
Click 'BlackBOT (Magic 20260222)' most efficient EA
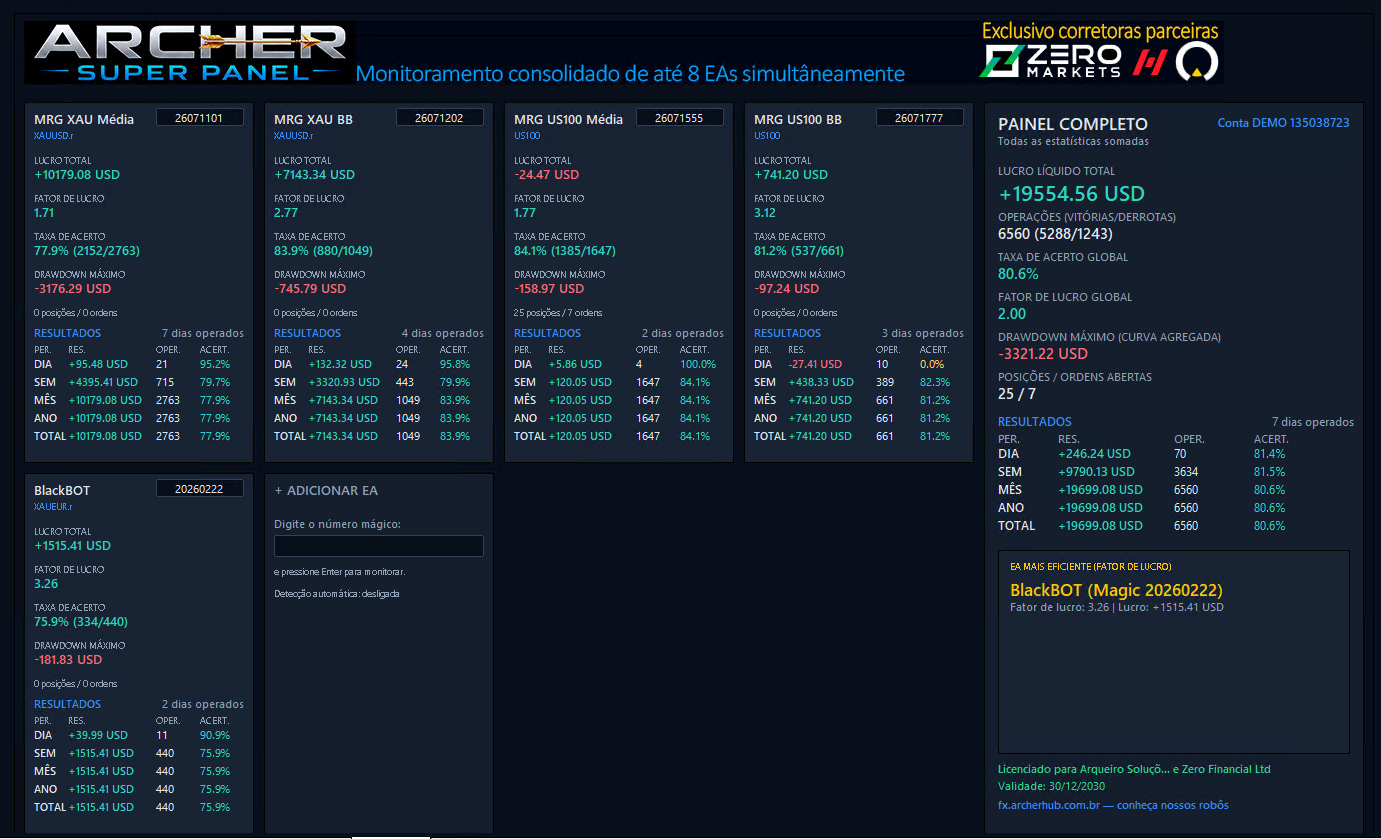point(1116,590)
